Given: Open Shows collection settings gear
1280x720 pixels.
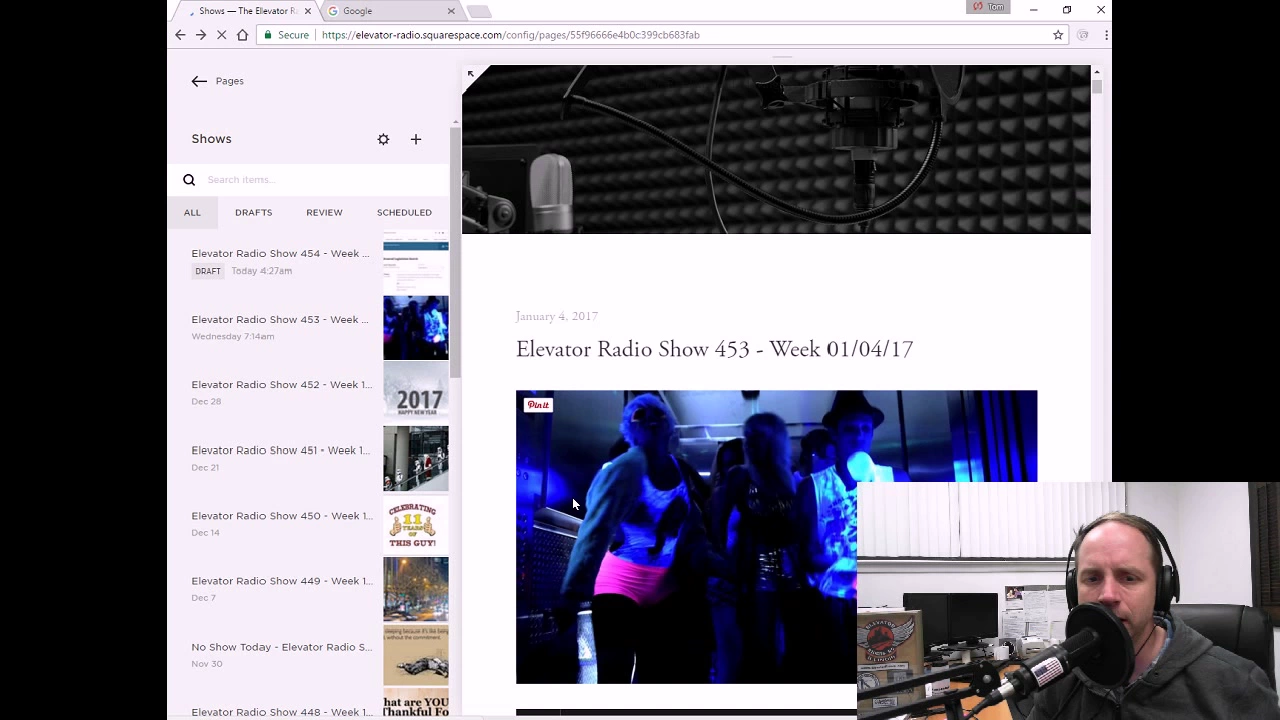Looking at the screenshot, I should tap(383, 139).
